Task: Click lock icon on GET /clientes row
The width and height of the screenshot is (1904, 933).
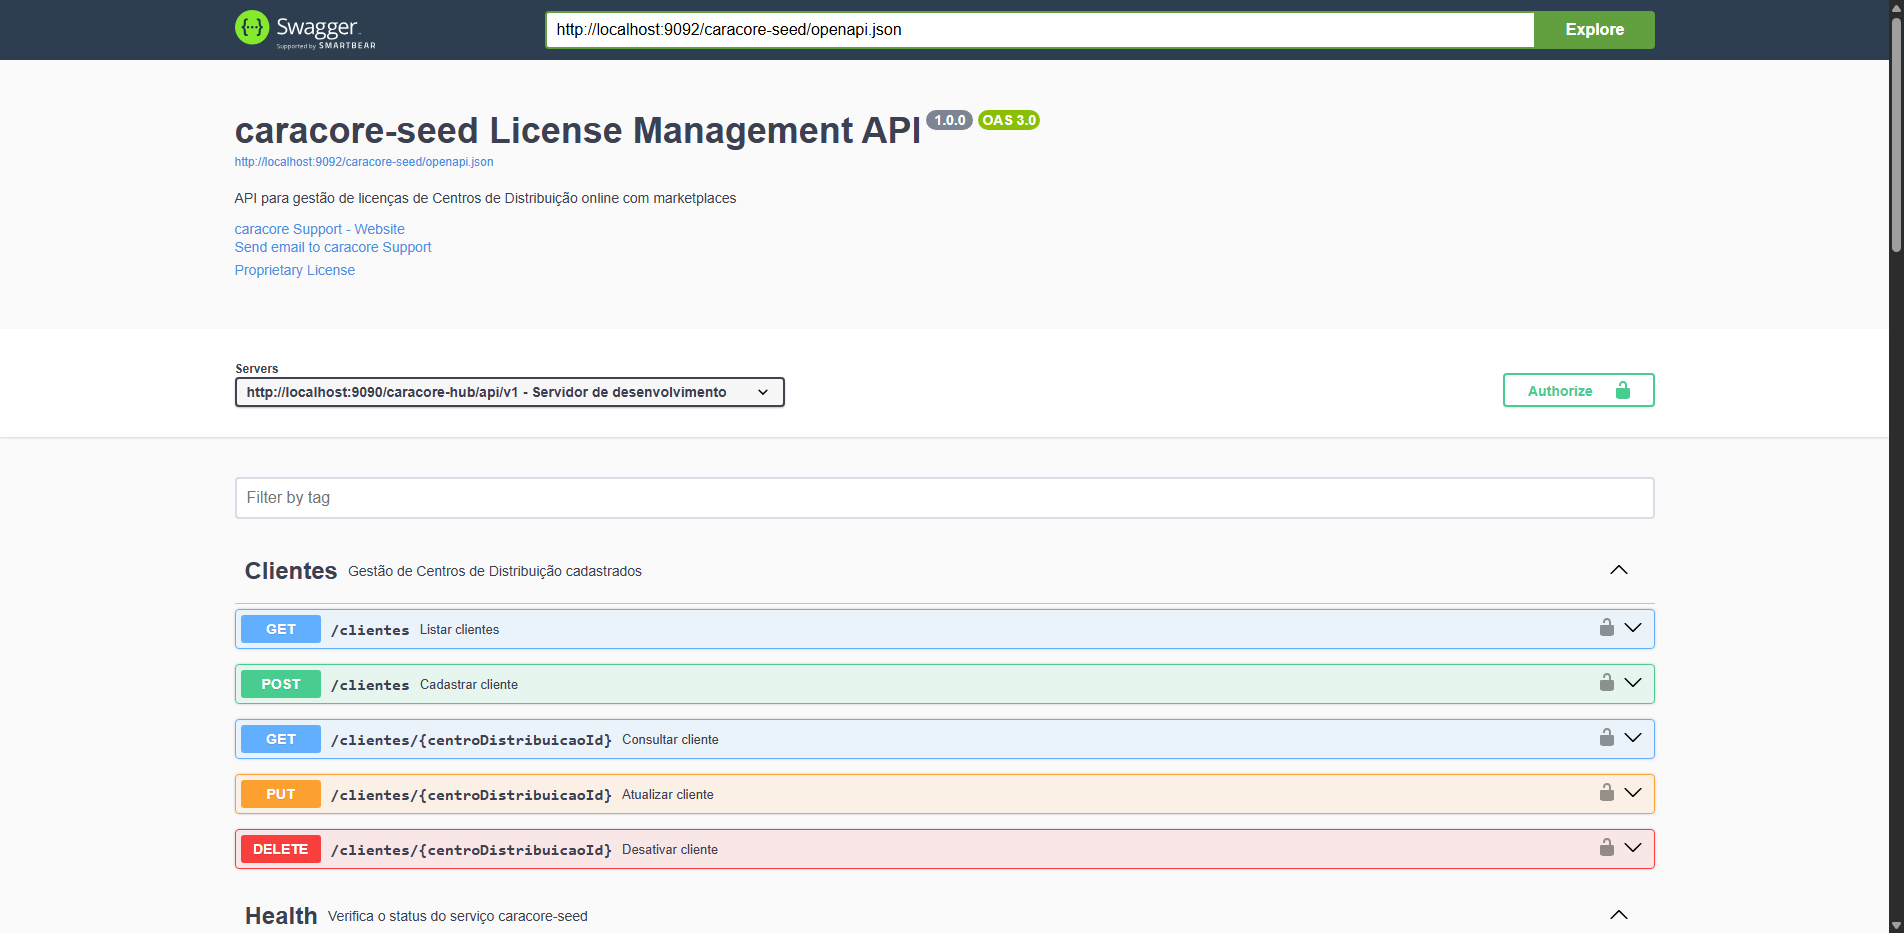Action: (1606, 628)
